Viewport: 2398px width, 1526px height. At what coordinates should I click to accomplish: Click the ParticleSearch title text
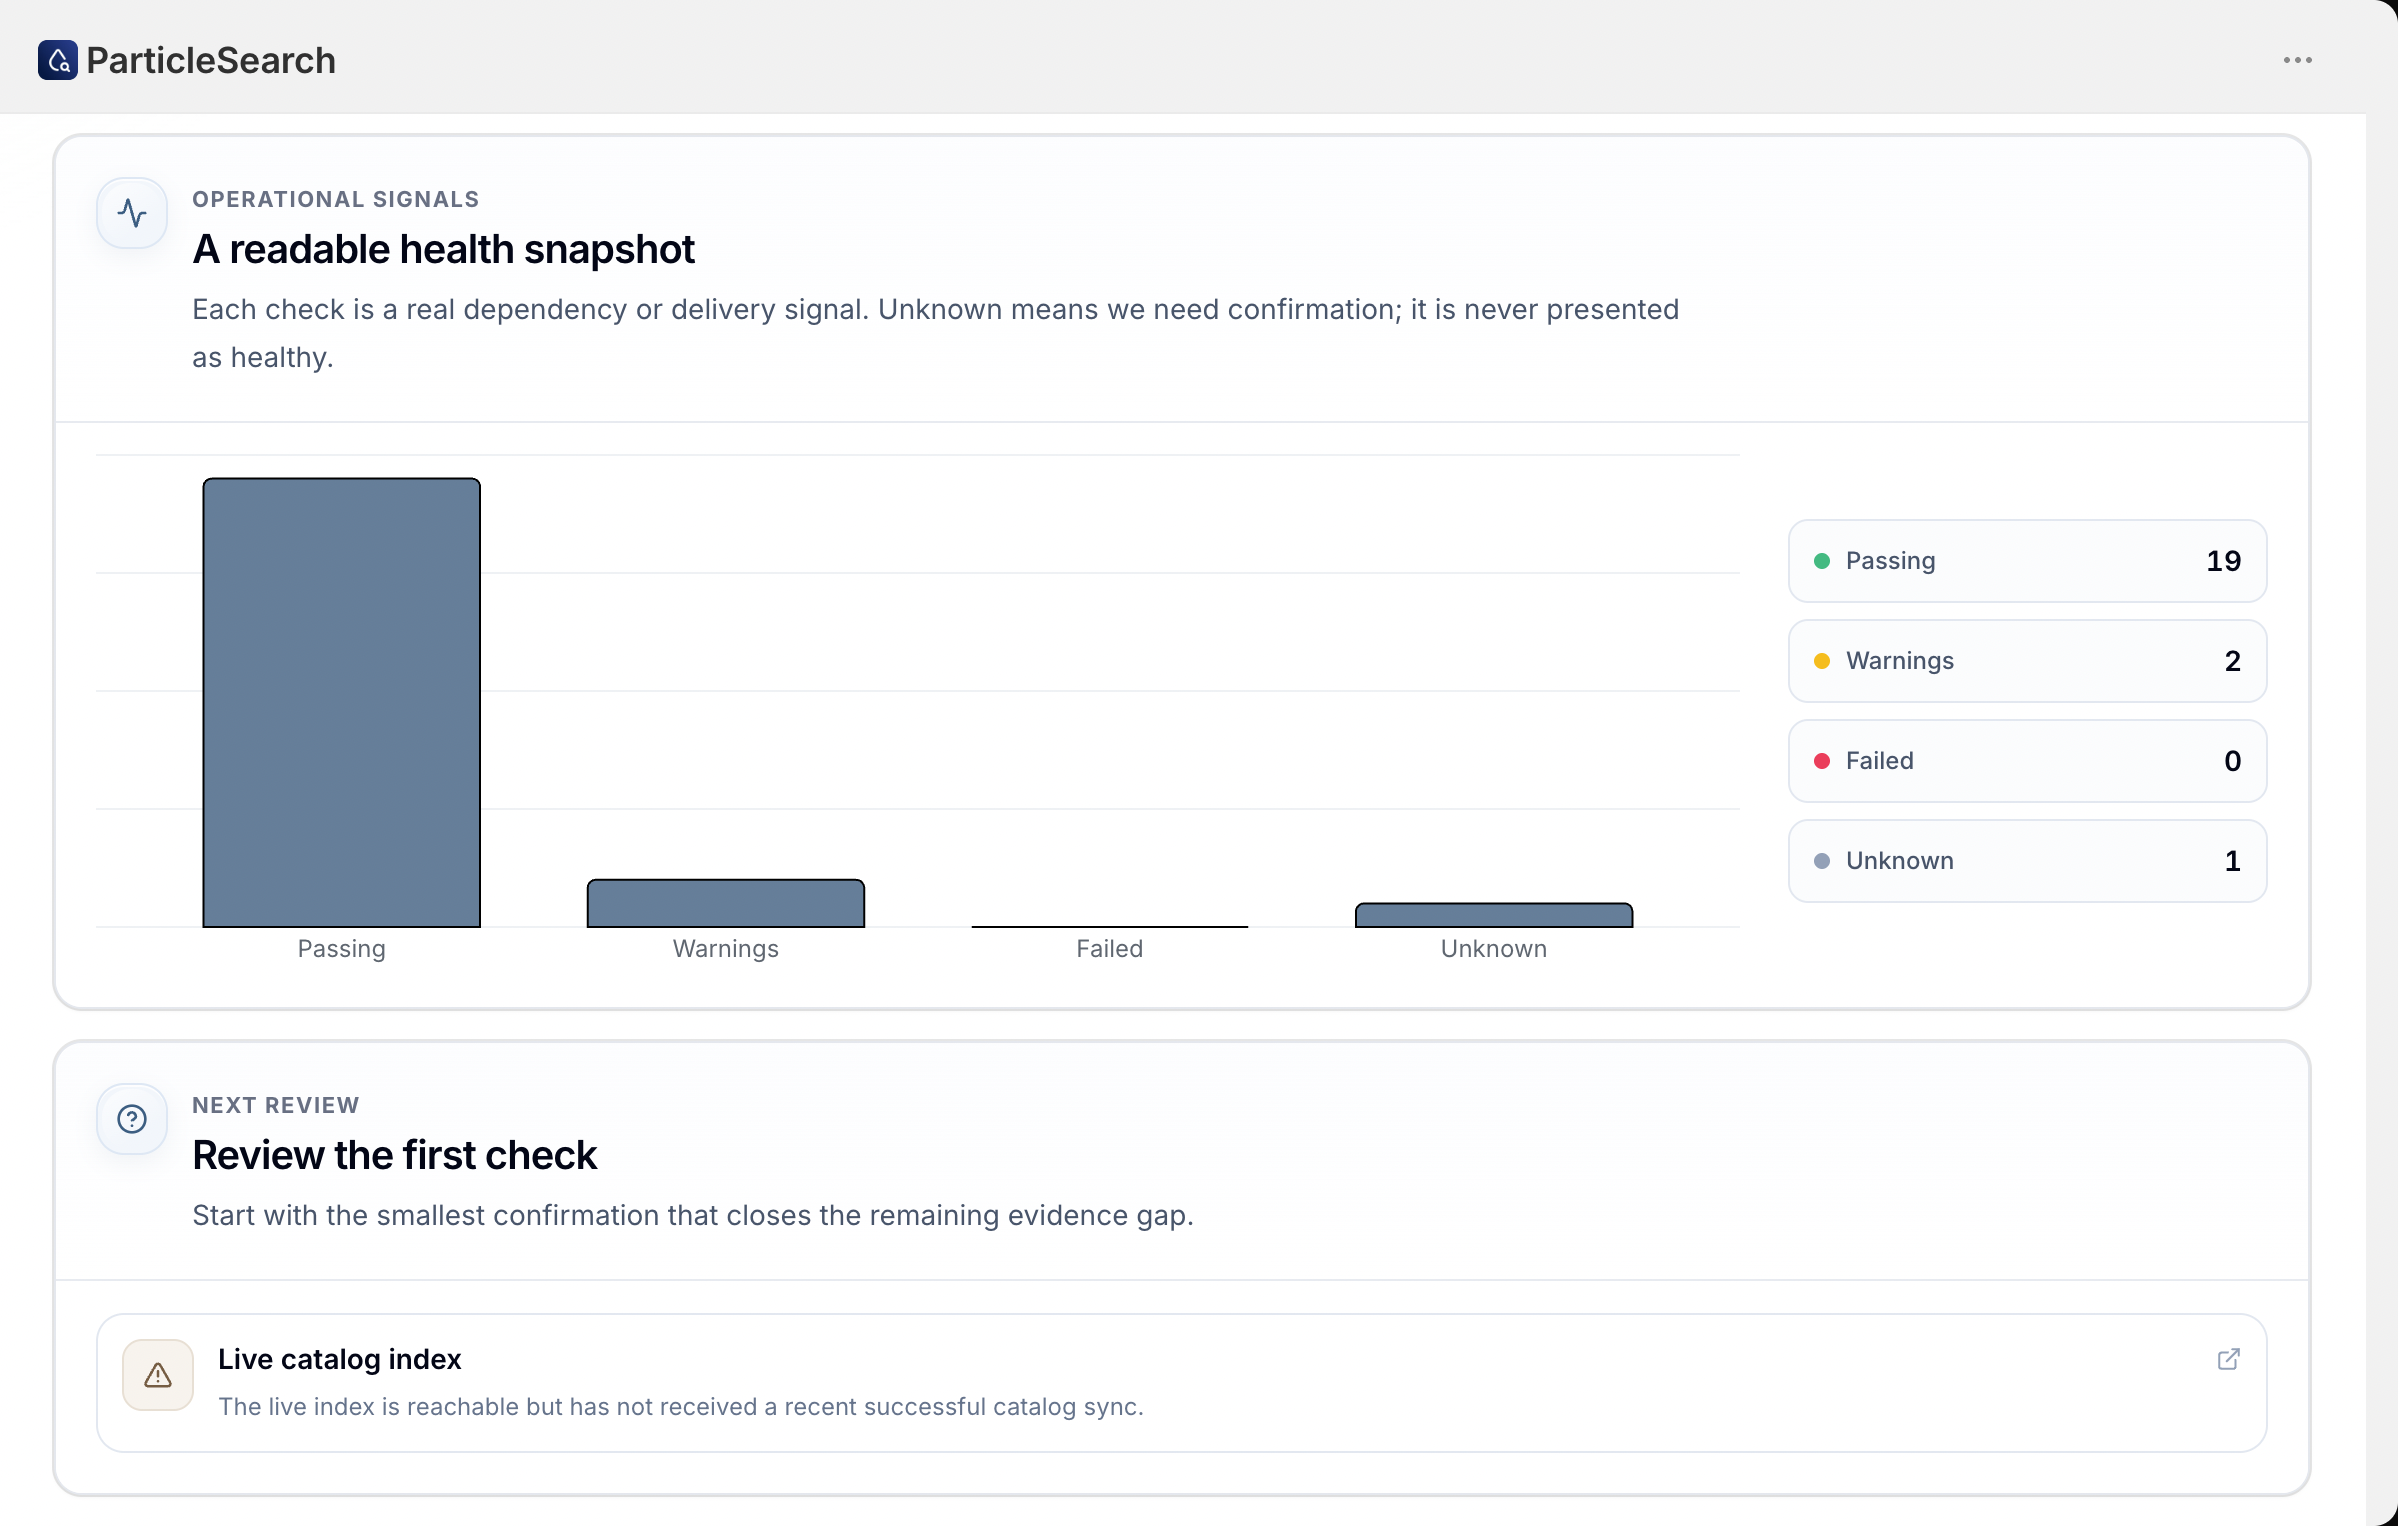pyautogui.click(x=211, y=60)
